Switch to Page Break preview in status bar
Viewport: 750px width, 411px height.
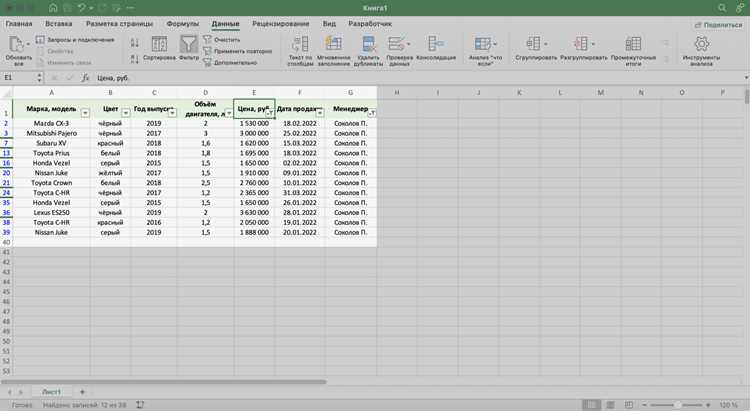coord(629,405)
